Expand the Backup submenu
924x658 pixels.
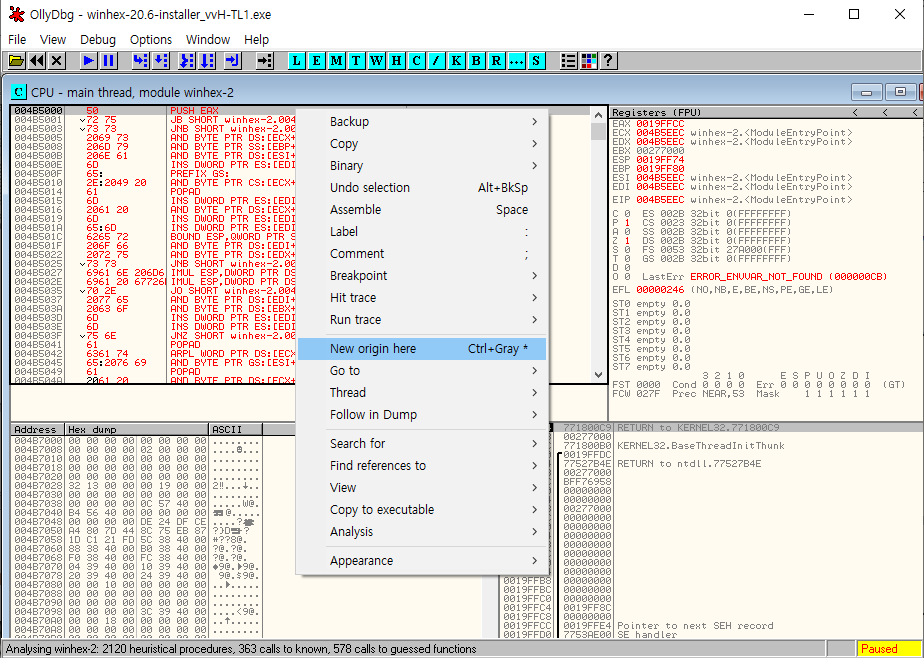tap(422, 121)
